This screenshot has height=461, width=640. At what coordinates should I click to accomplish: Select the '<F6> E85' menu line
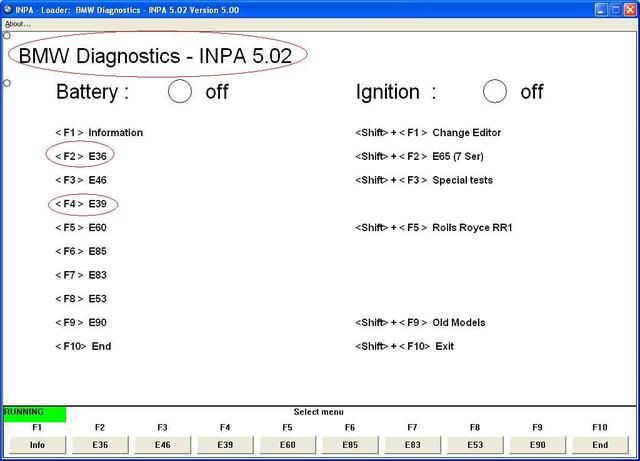(81, 251)
